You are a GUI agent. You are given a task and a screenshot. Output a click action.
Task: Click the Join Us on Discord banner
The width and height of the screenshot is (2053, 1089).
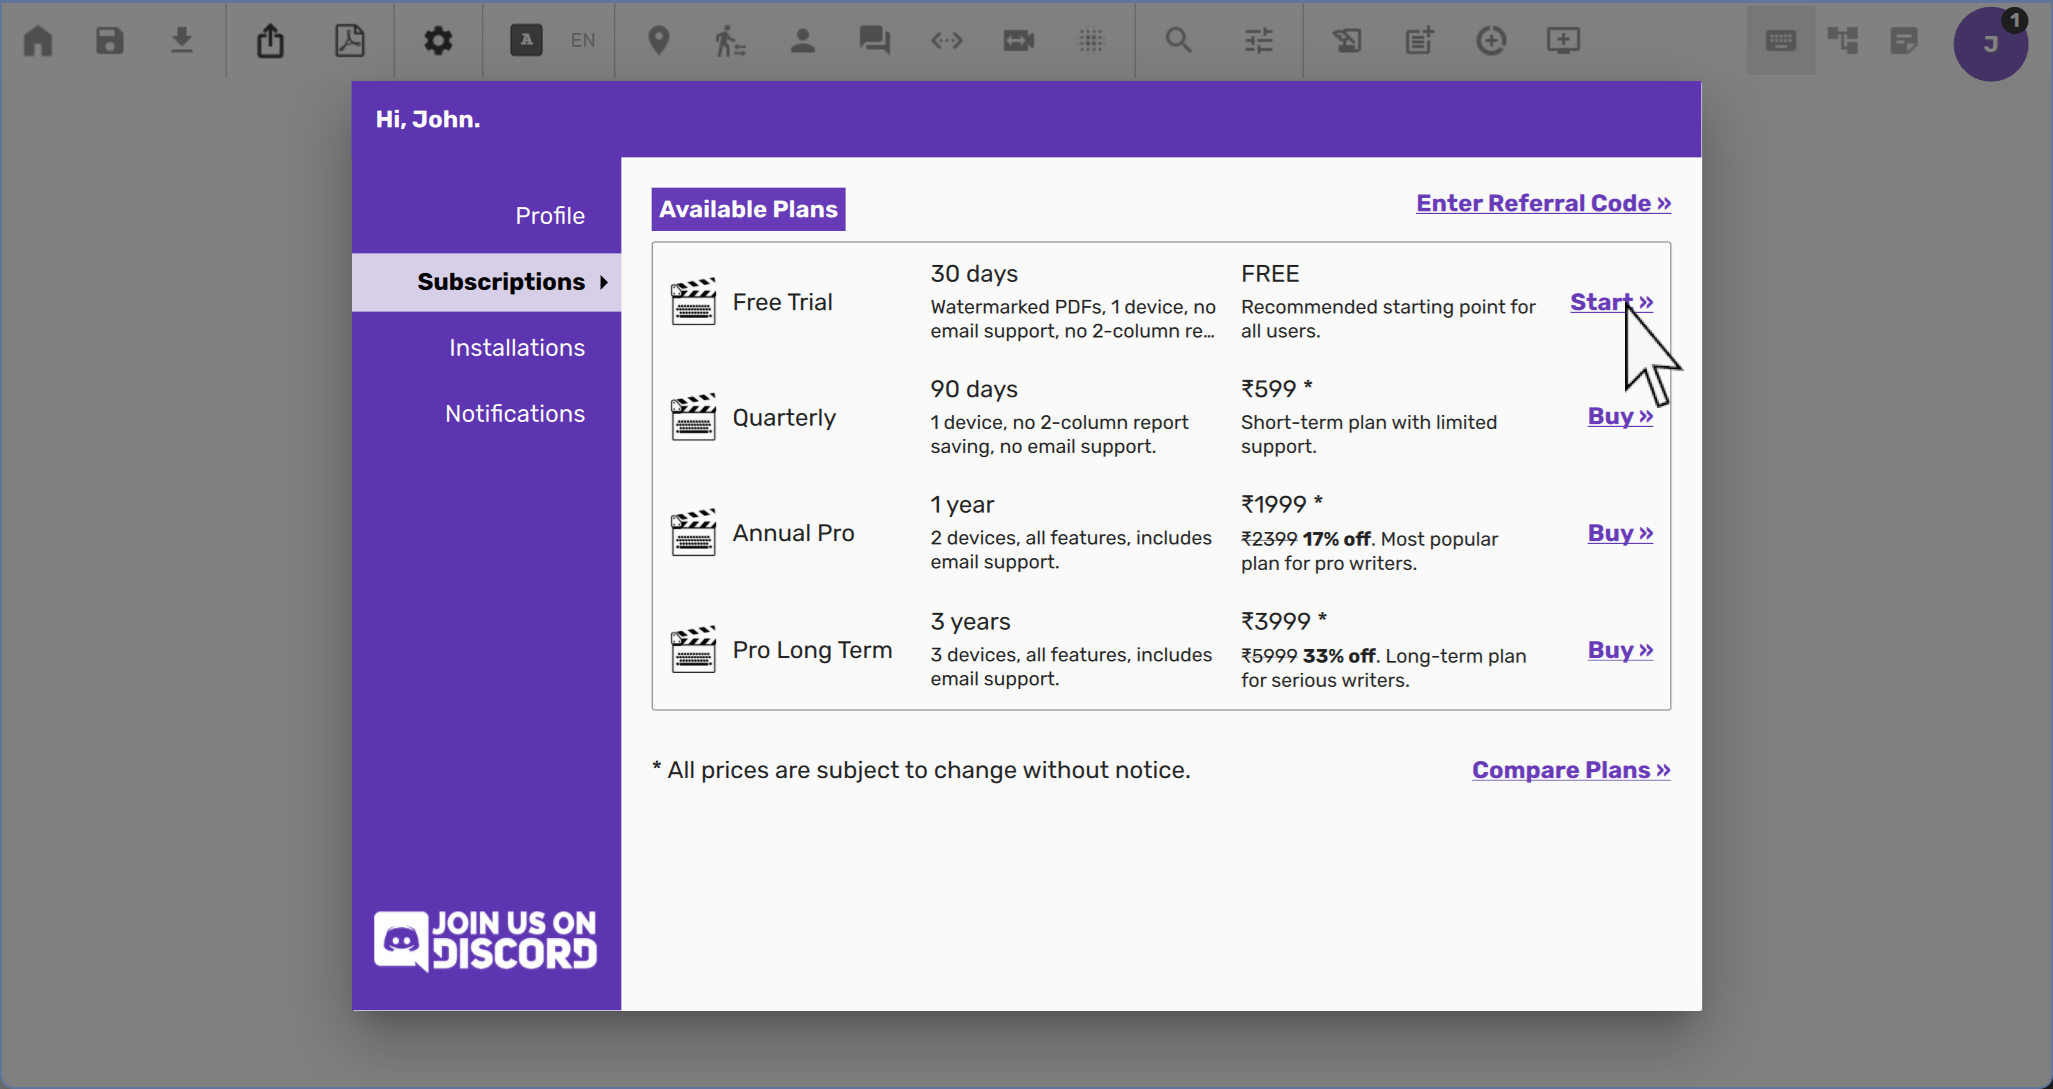486,940
